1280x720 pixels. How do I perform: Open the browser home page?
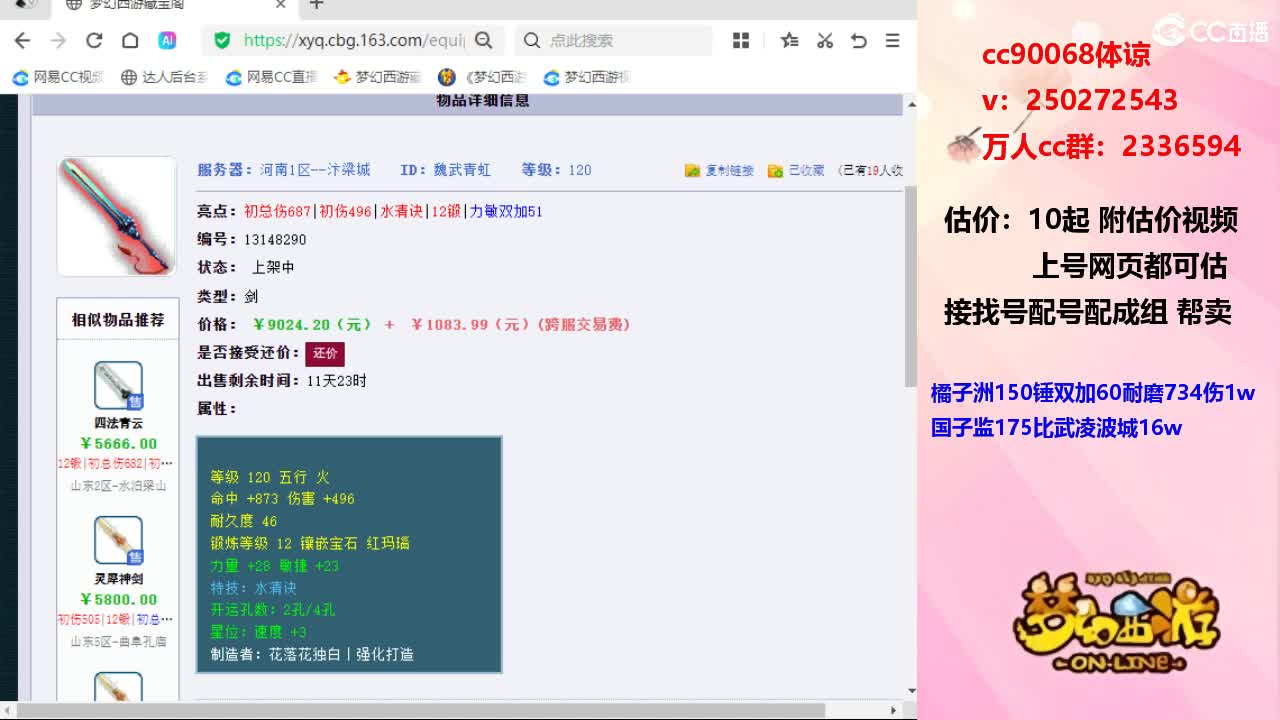point(130,41)
